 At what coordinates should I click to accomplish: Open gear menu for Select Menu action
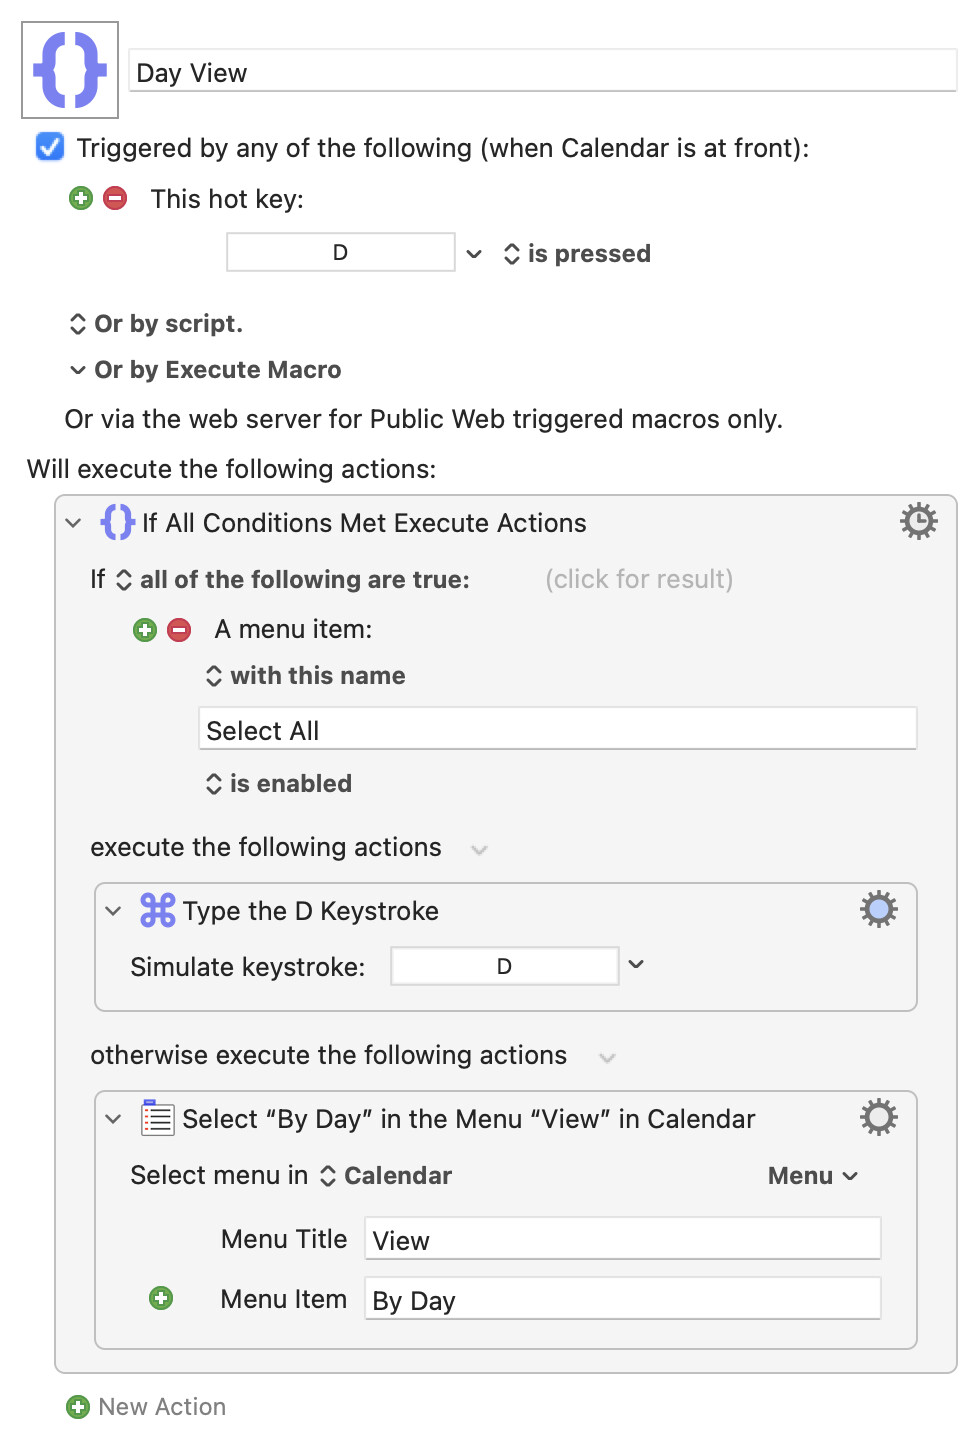[878, 1117]
